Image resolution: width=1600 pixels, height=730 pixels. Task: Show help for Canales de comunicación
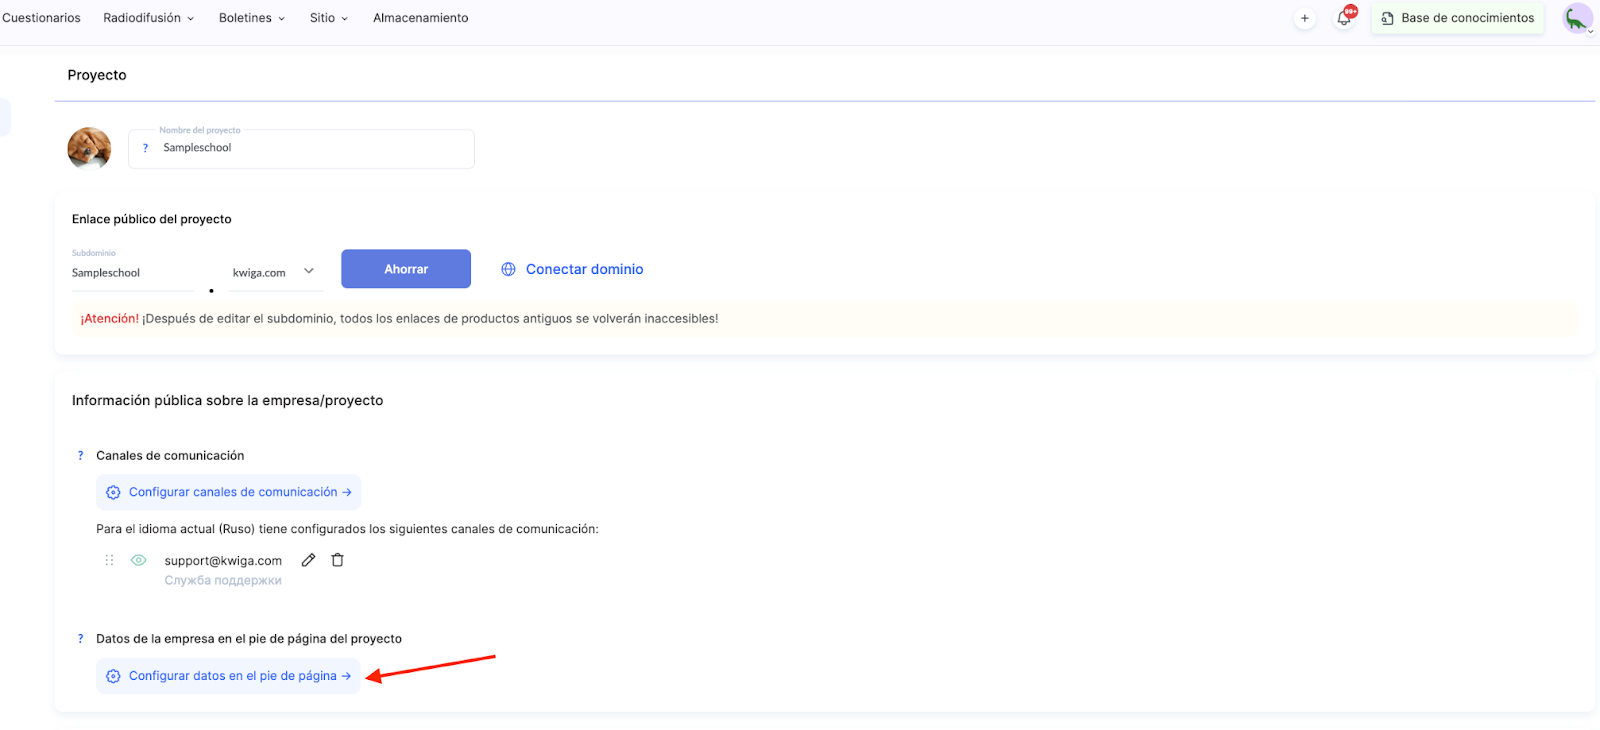81,456
